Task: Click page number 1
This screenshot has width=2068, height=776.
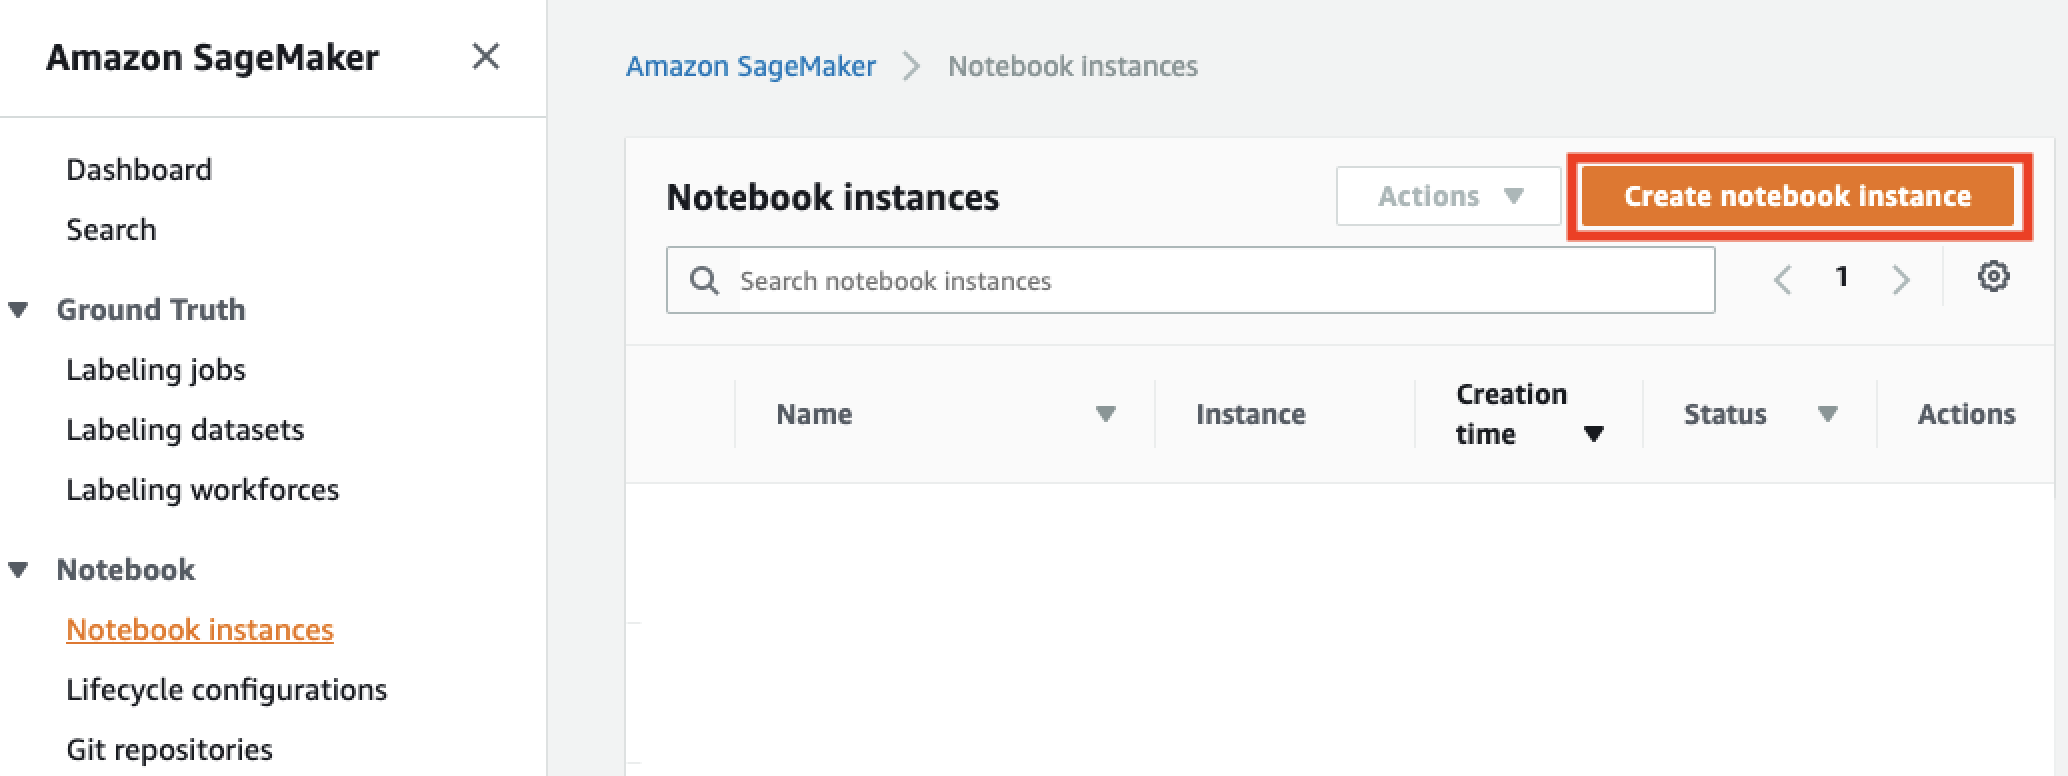Action: tap(1841, 277)
